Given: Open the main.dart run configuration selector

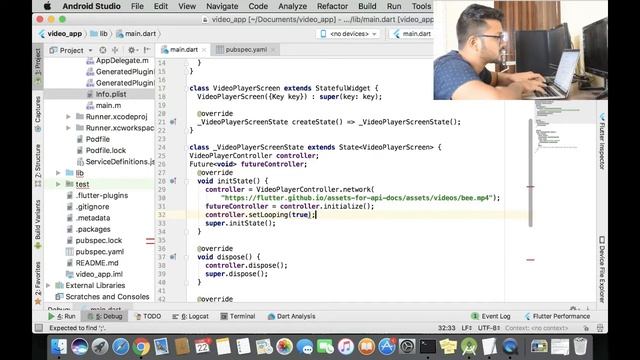Looking at the screenshot, I should (x=412, y=34).
